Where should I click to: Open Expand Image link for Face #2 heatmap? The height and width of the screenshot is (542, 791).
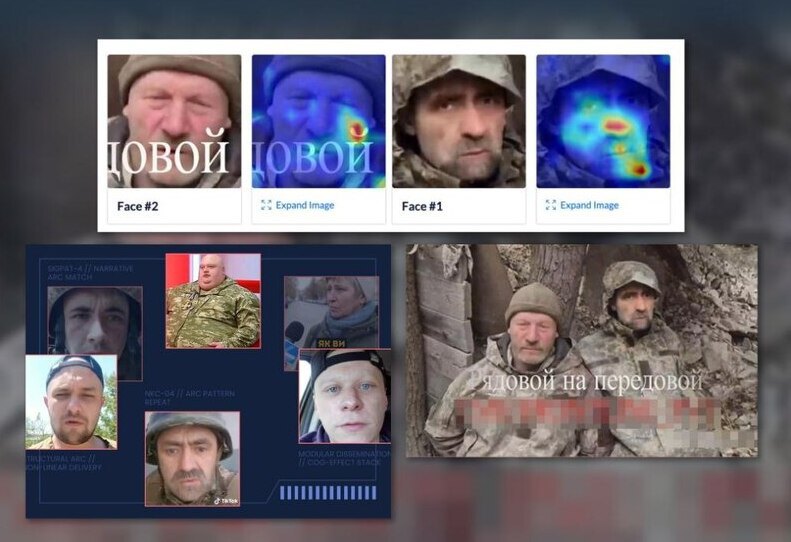(305, 205)
